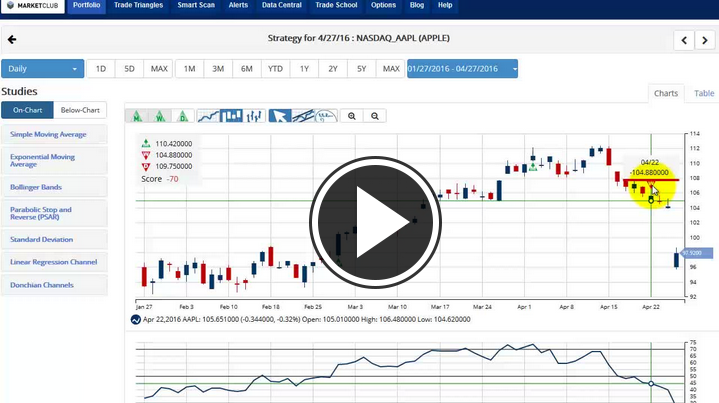Choose the intraday MAX range
The height and width of the screenshot is (403, 719).
(x=159, y=69)
